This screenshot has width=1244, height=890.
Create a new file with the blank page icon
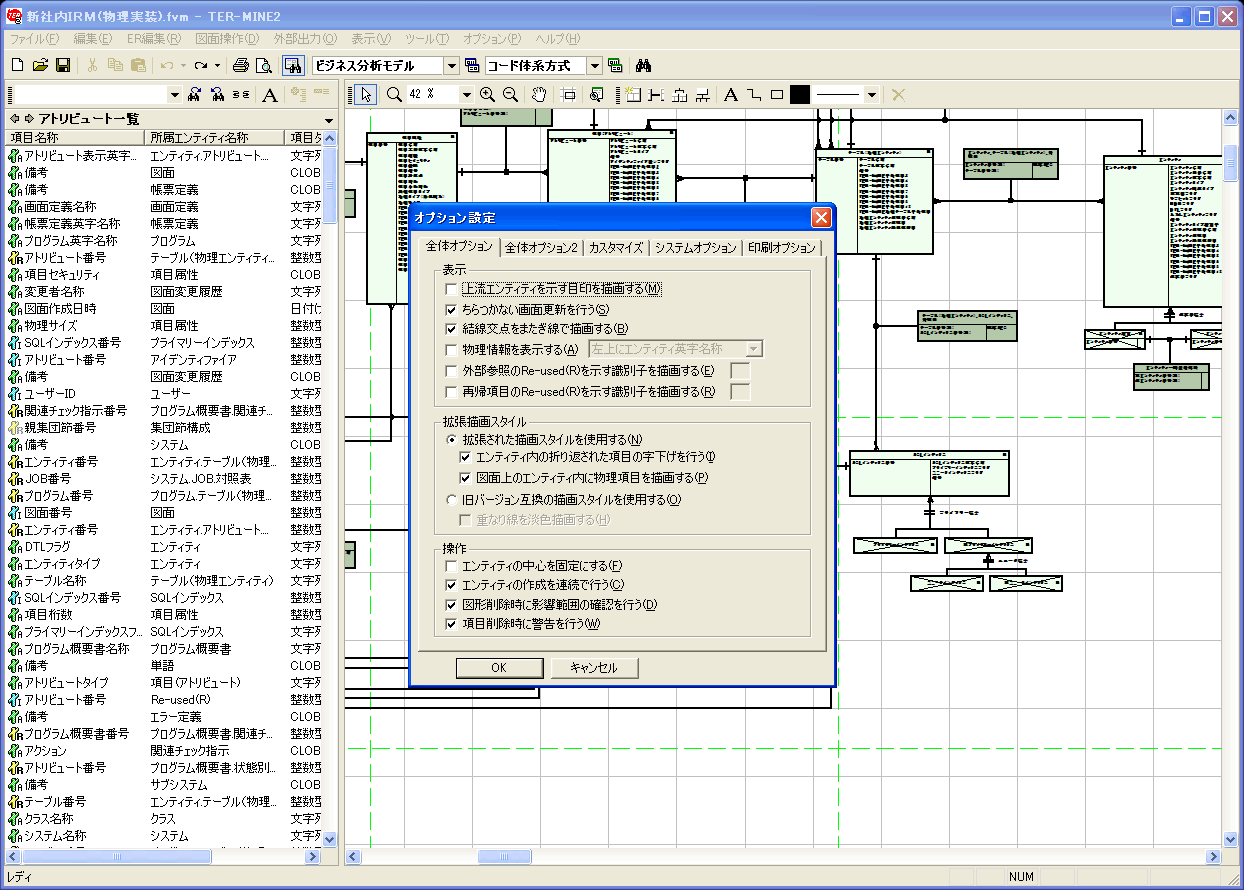(x=17, y=65)
